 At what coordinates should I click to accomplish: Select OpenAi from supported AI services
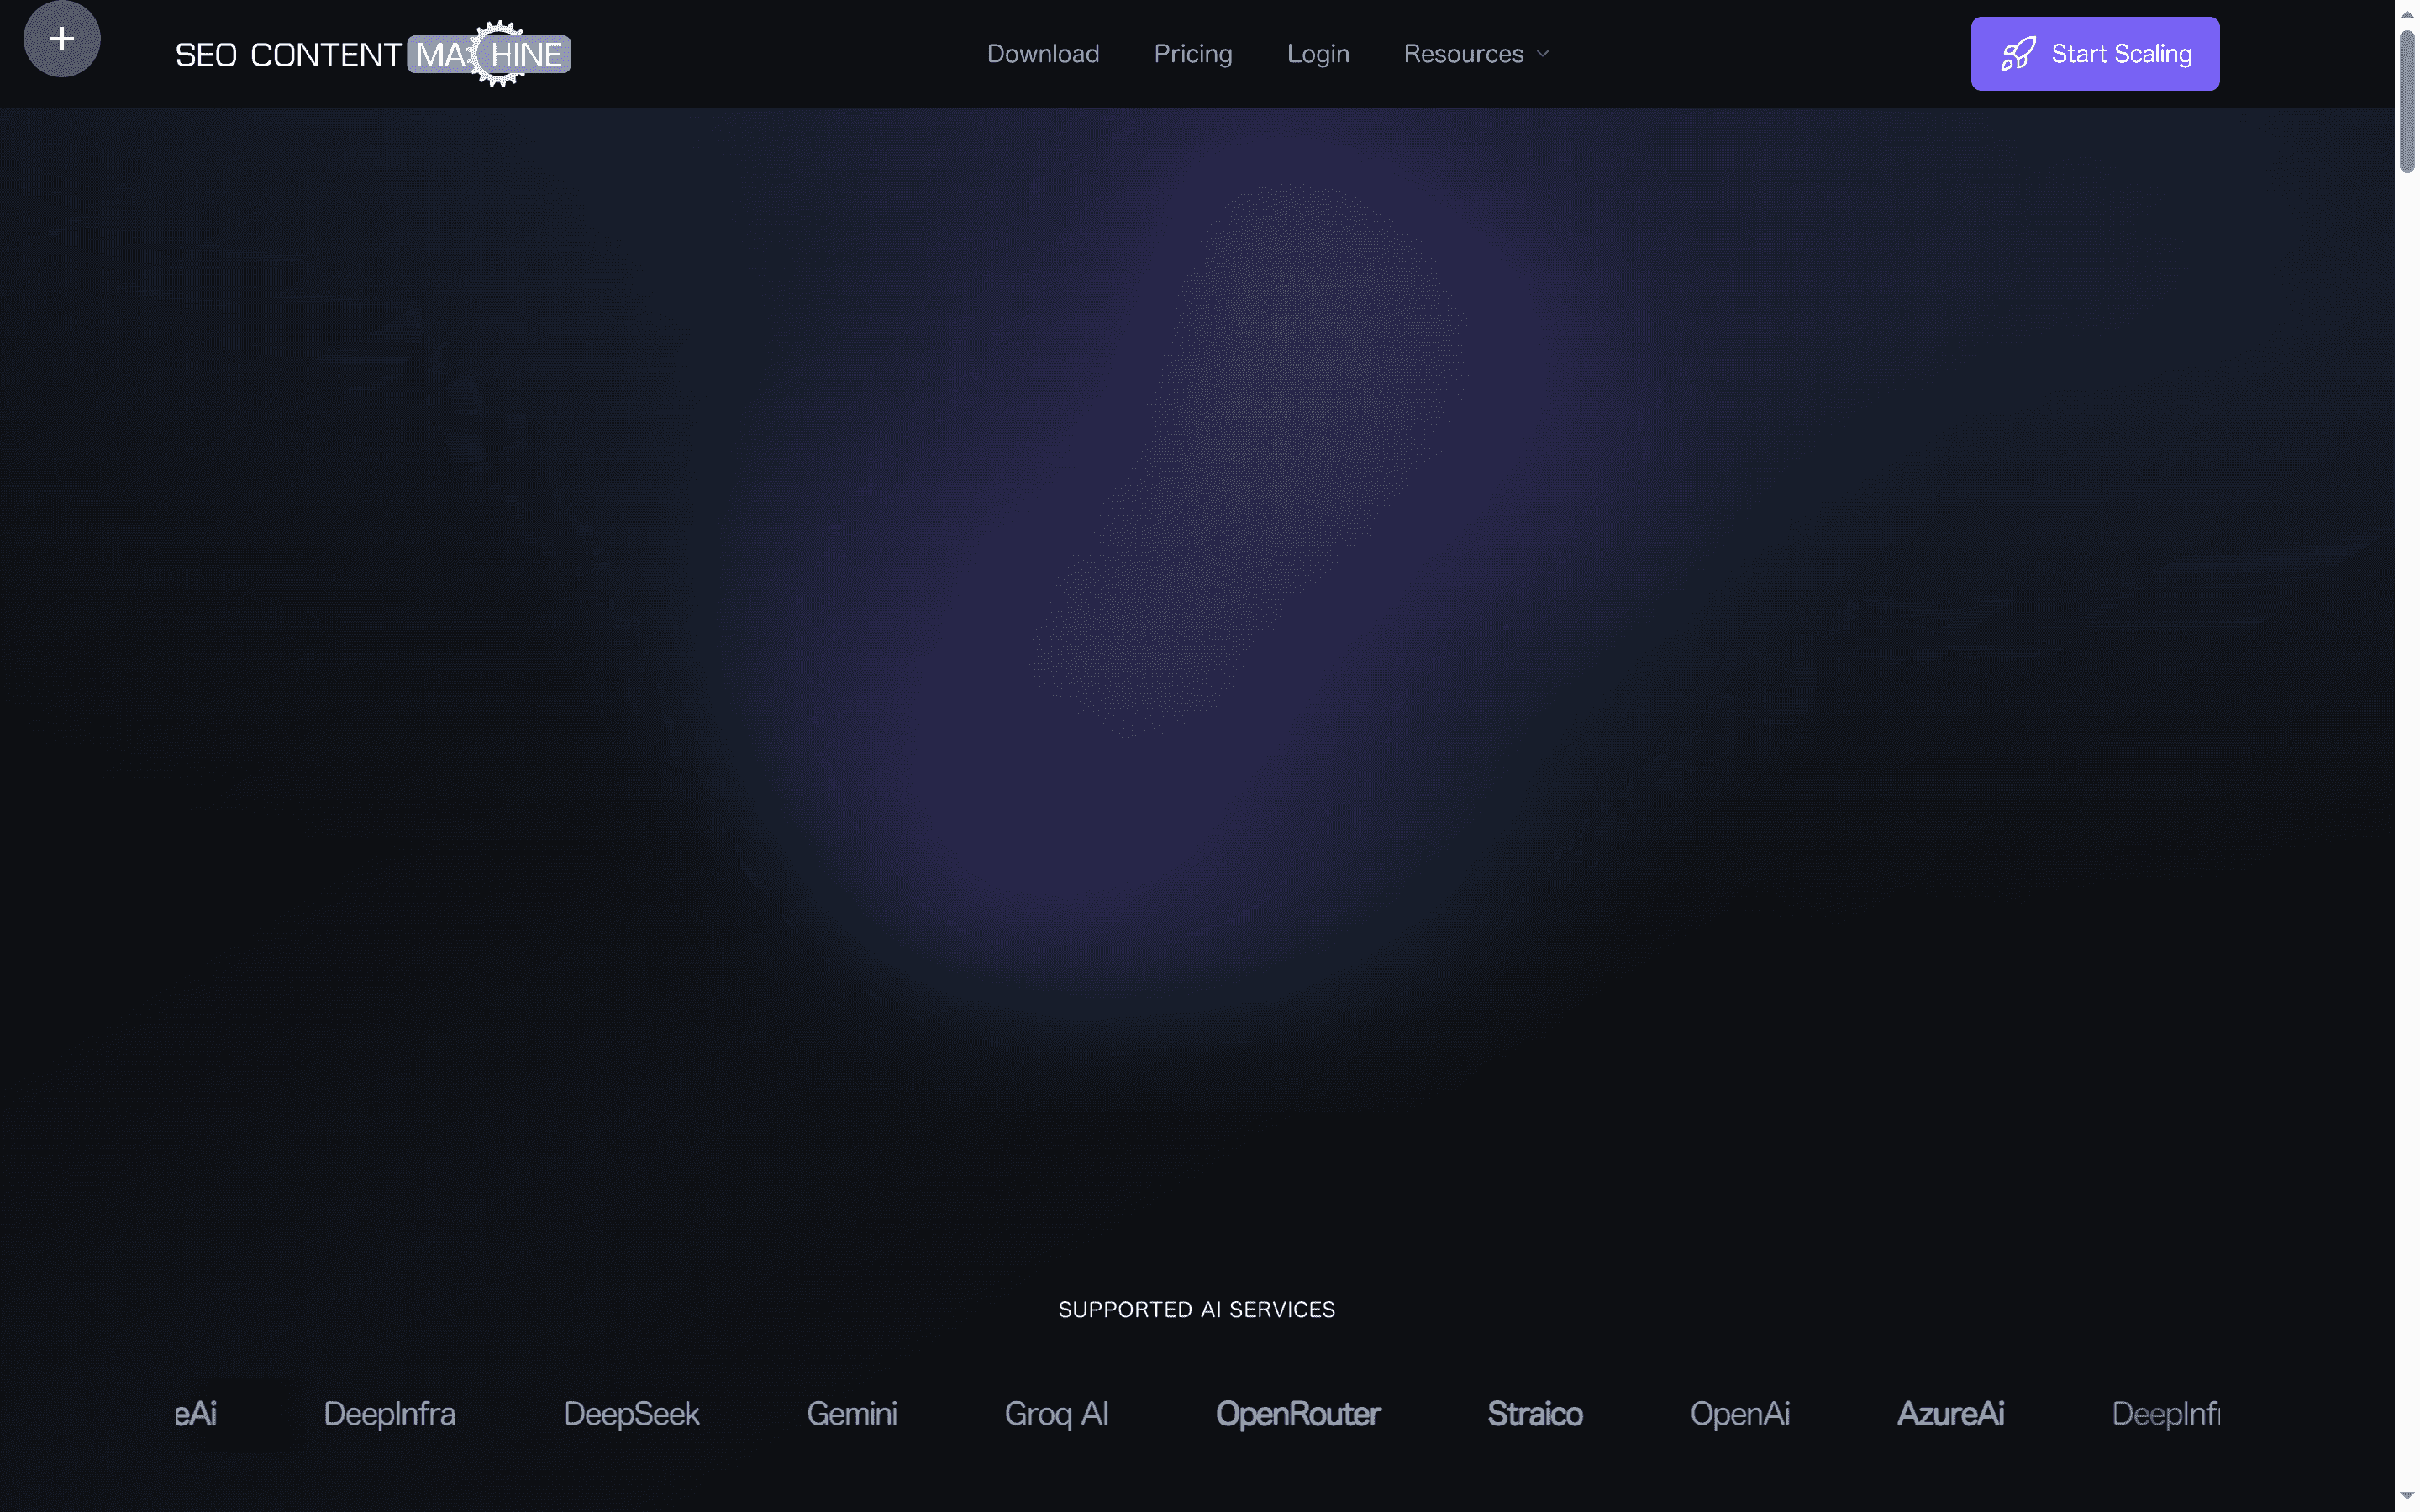[1739, 1414]
